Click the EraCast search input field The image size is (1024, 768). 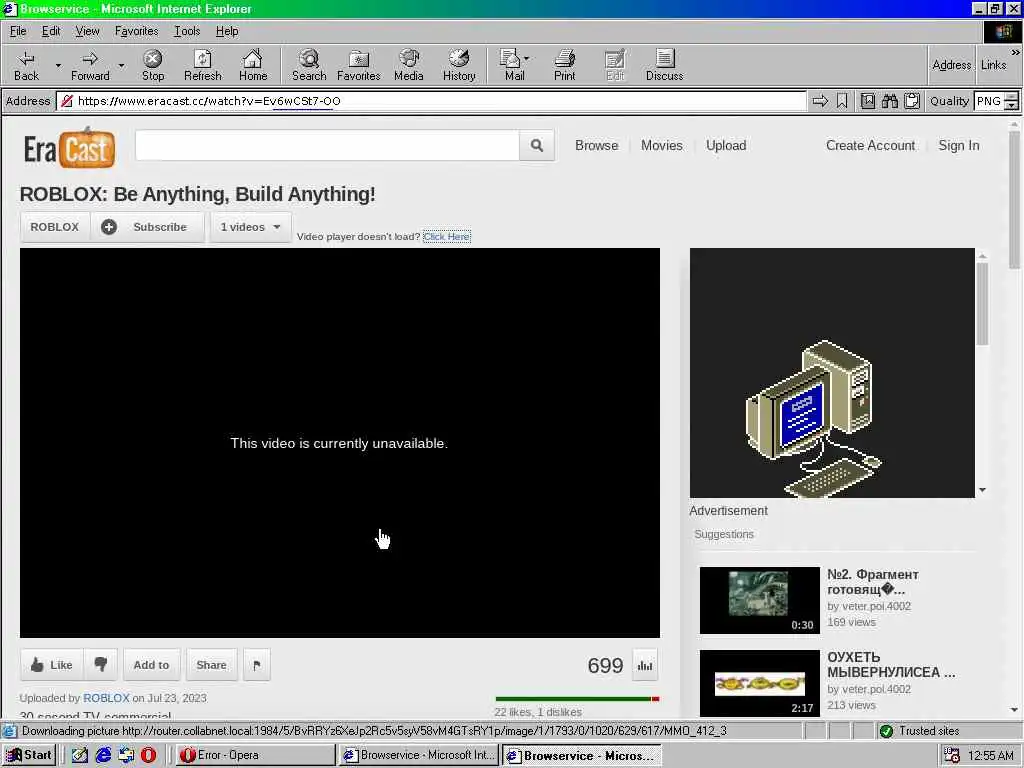click(327, 145)
